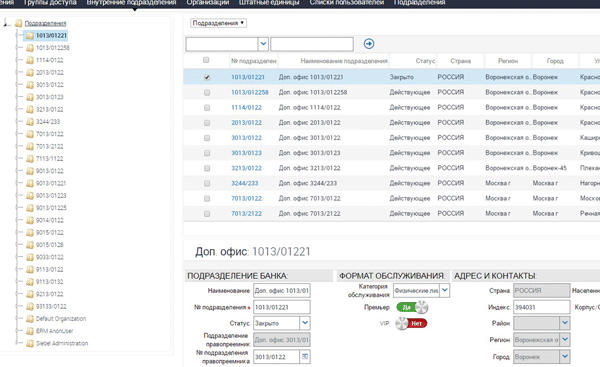Screen dimensions: 600x367
Task: Open the Подразделения dropdown above table
Action: point(218,23)
